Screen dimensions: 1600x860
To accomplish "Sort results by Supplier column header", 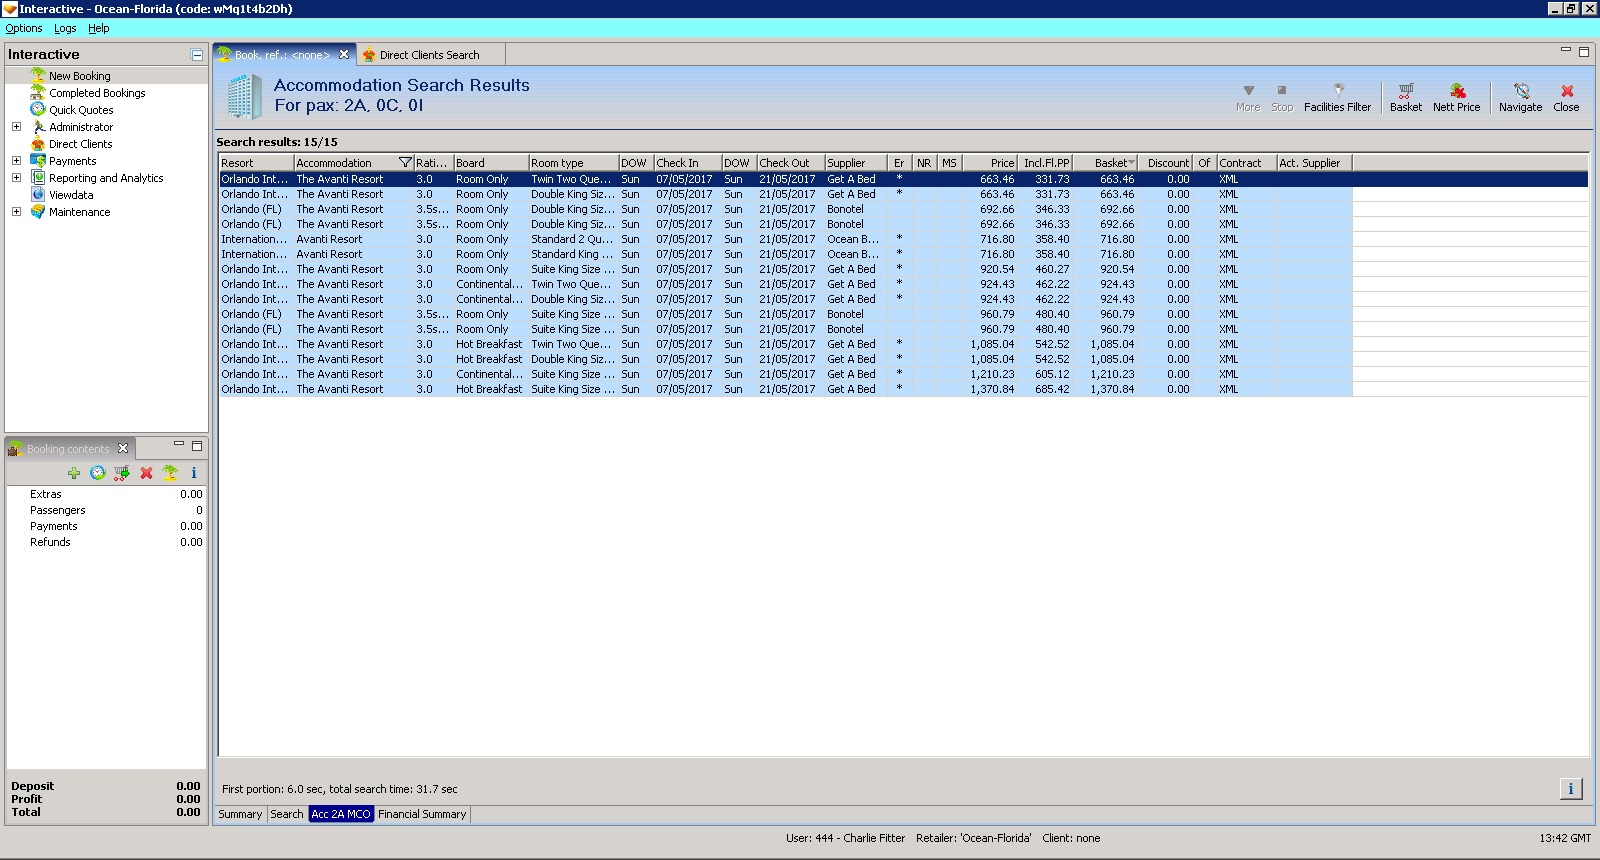I will pos(855,163).
